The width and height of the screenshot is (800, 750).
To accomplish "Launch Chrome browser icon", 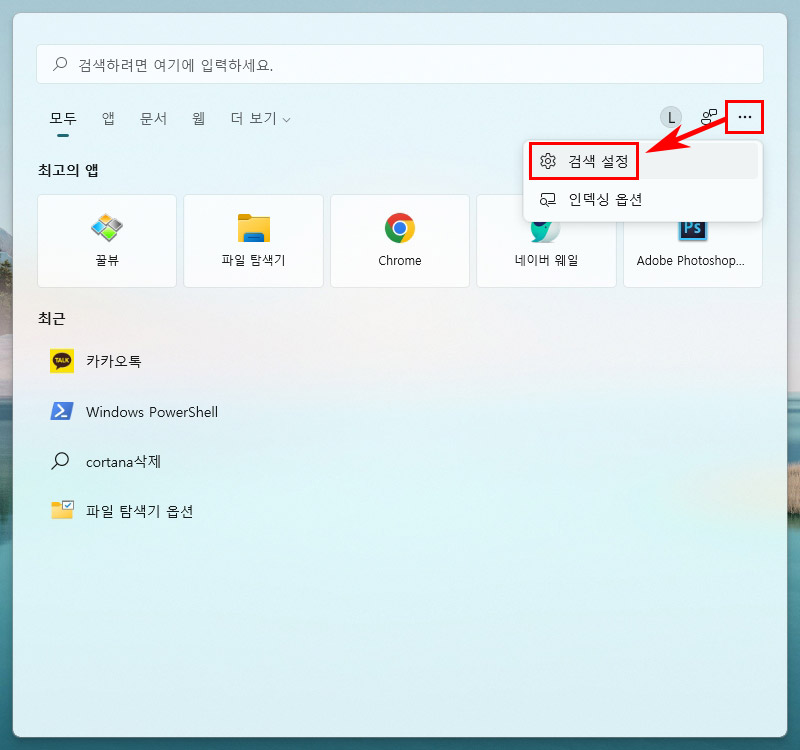I will tap(399, 241).
